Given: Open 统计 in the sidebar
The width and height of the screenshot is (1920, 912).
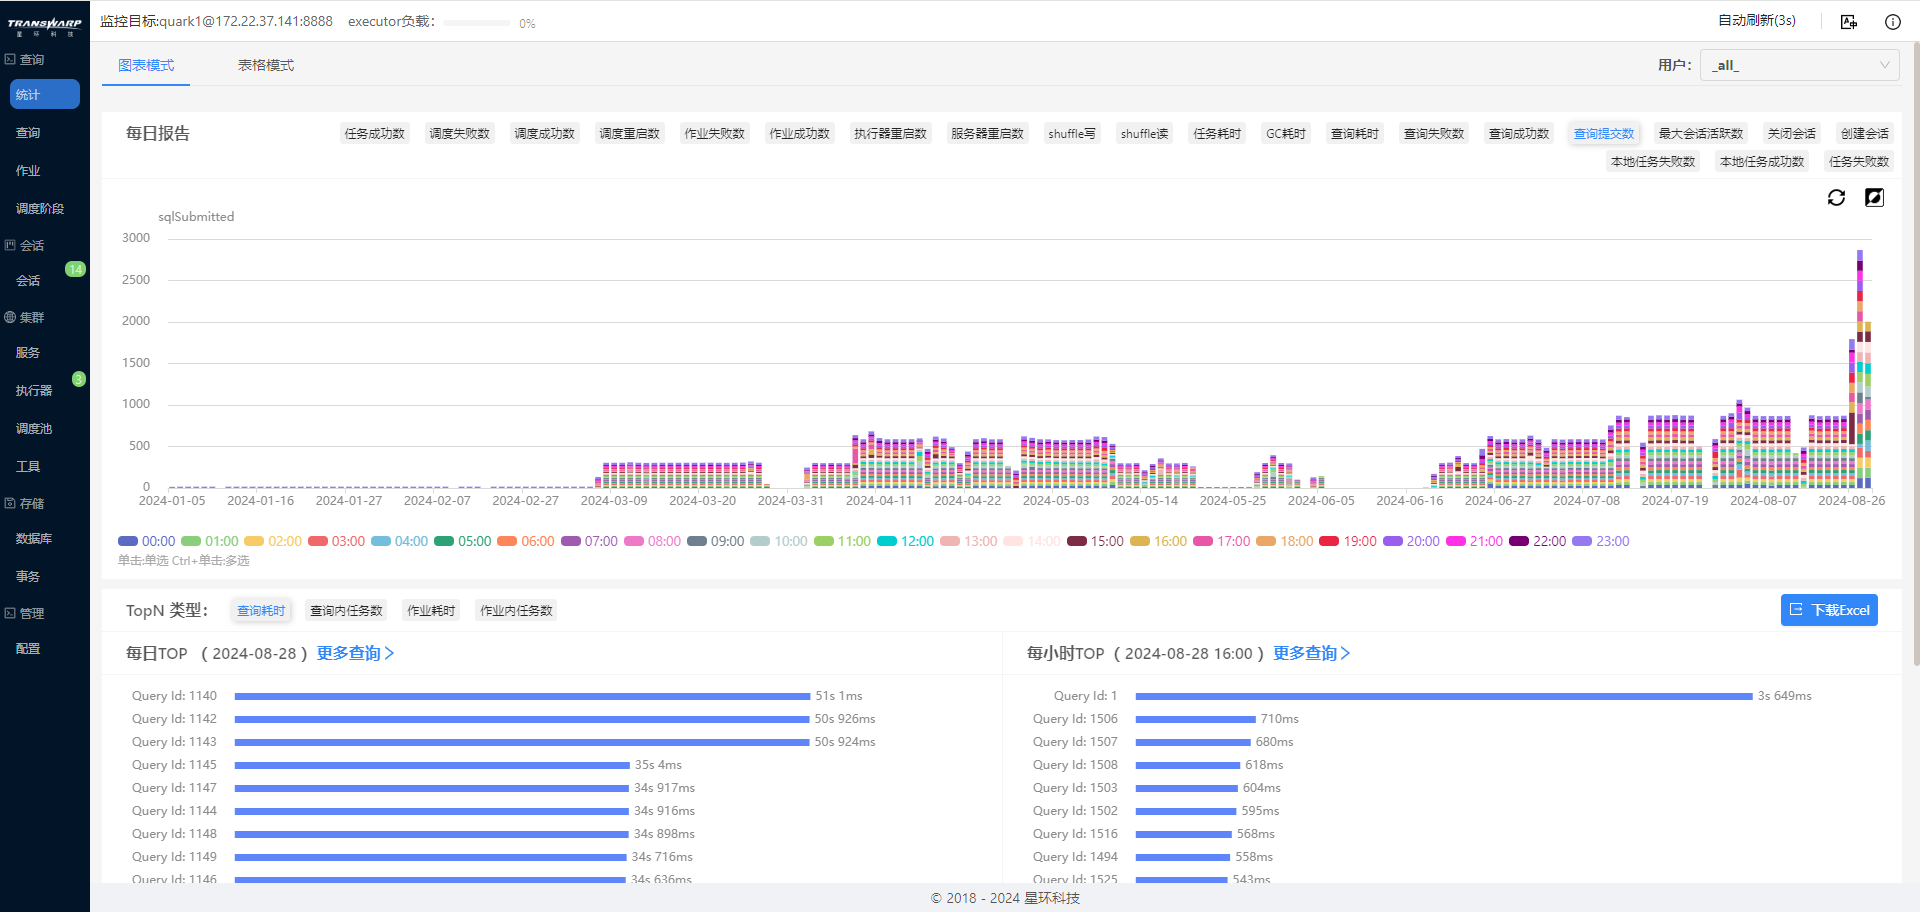Looking at the screenshot, I should point(45,94).
